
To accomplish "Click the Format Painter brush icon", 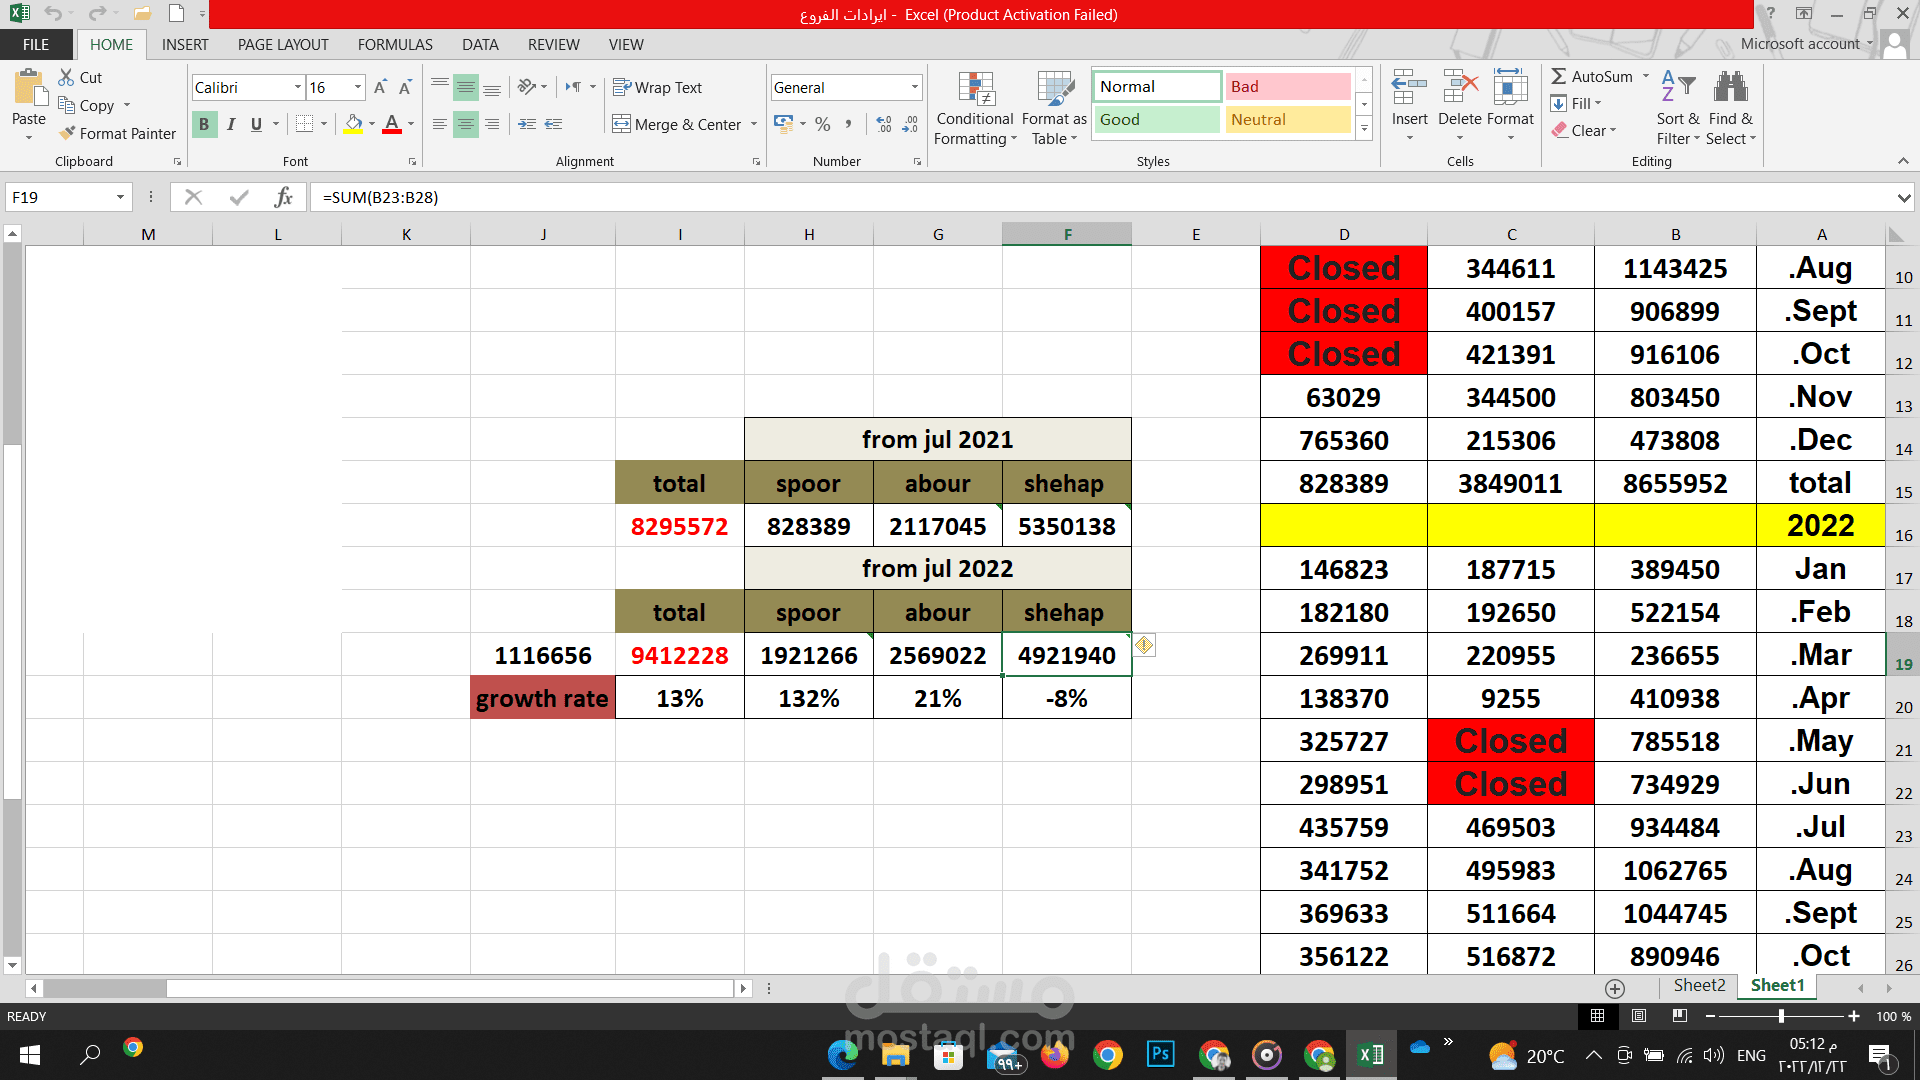I will tap(67, 133).
